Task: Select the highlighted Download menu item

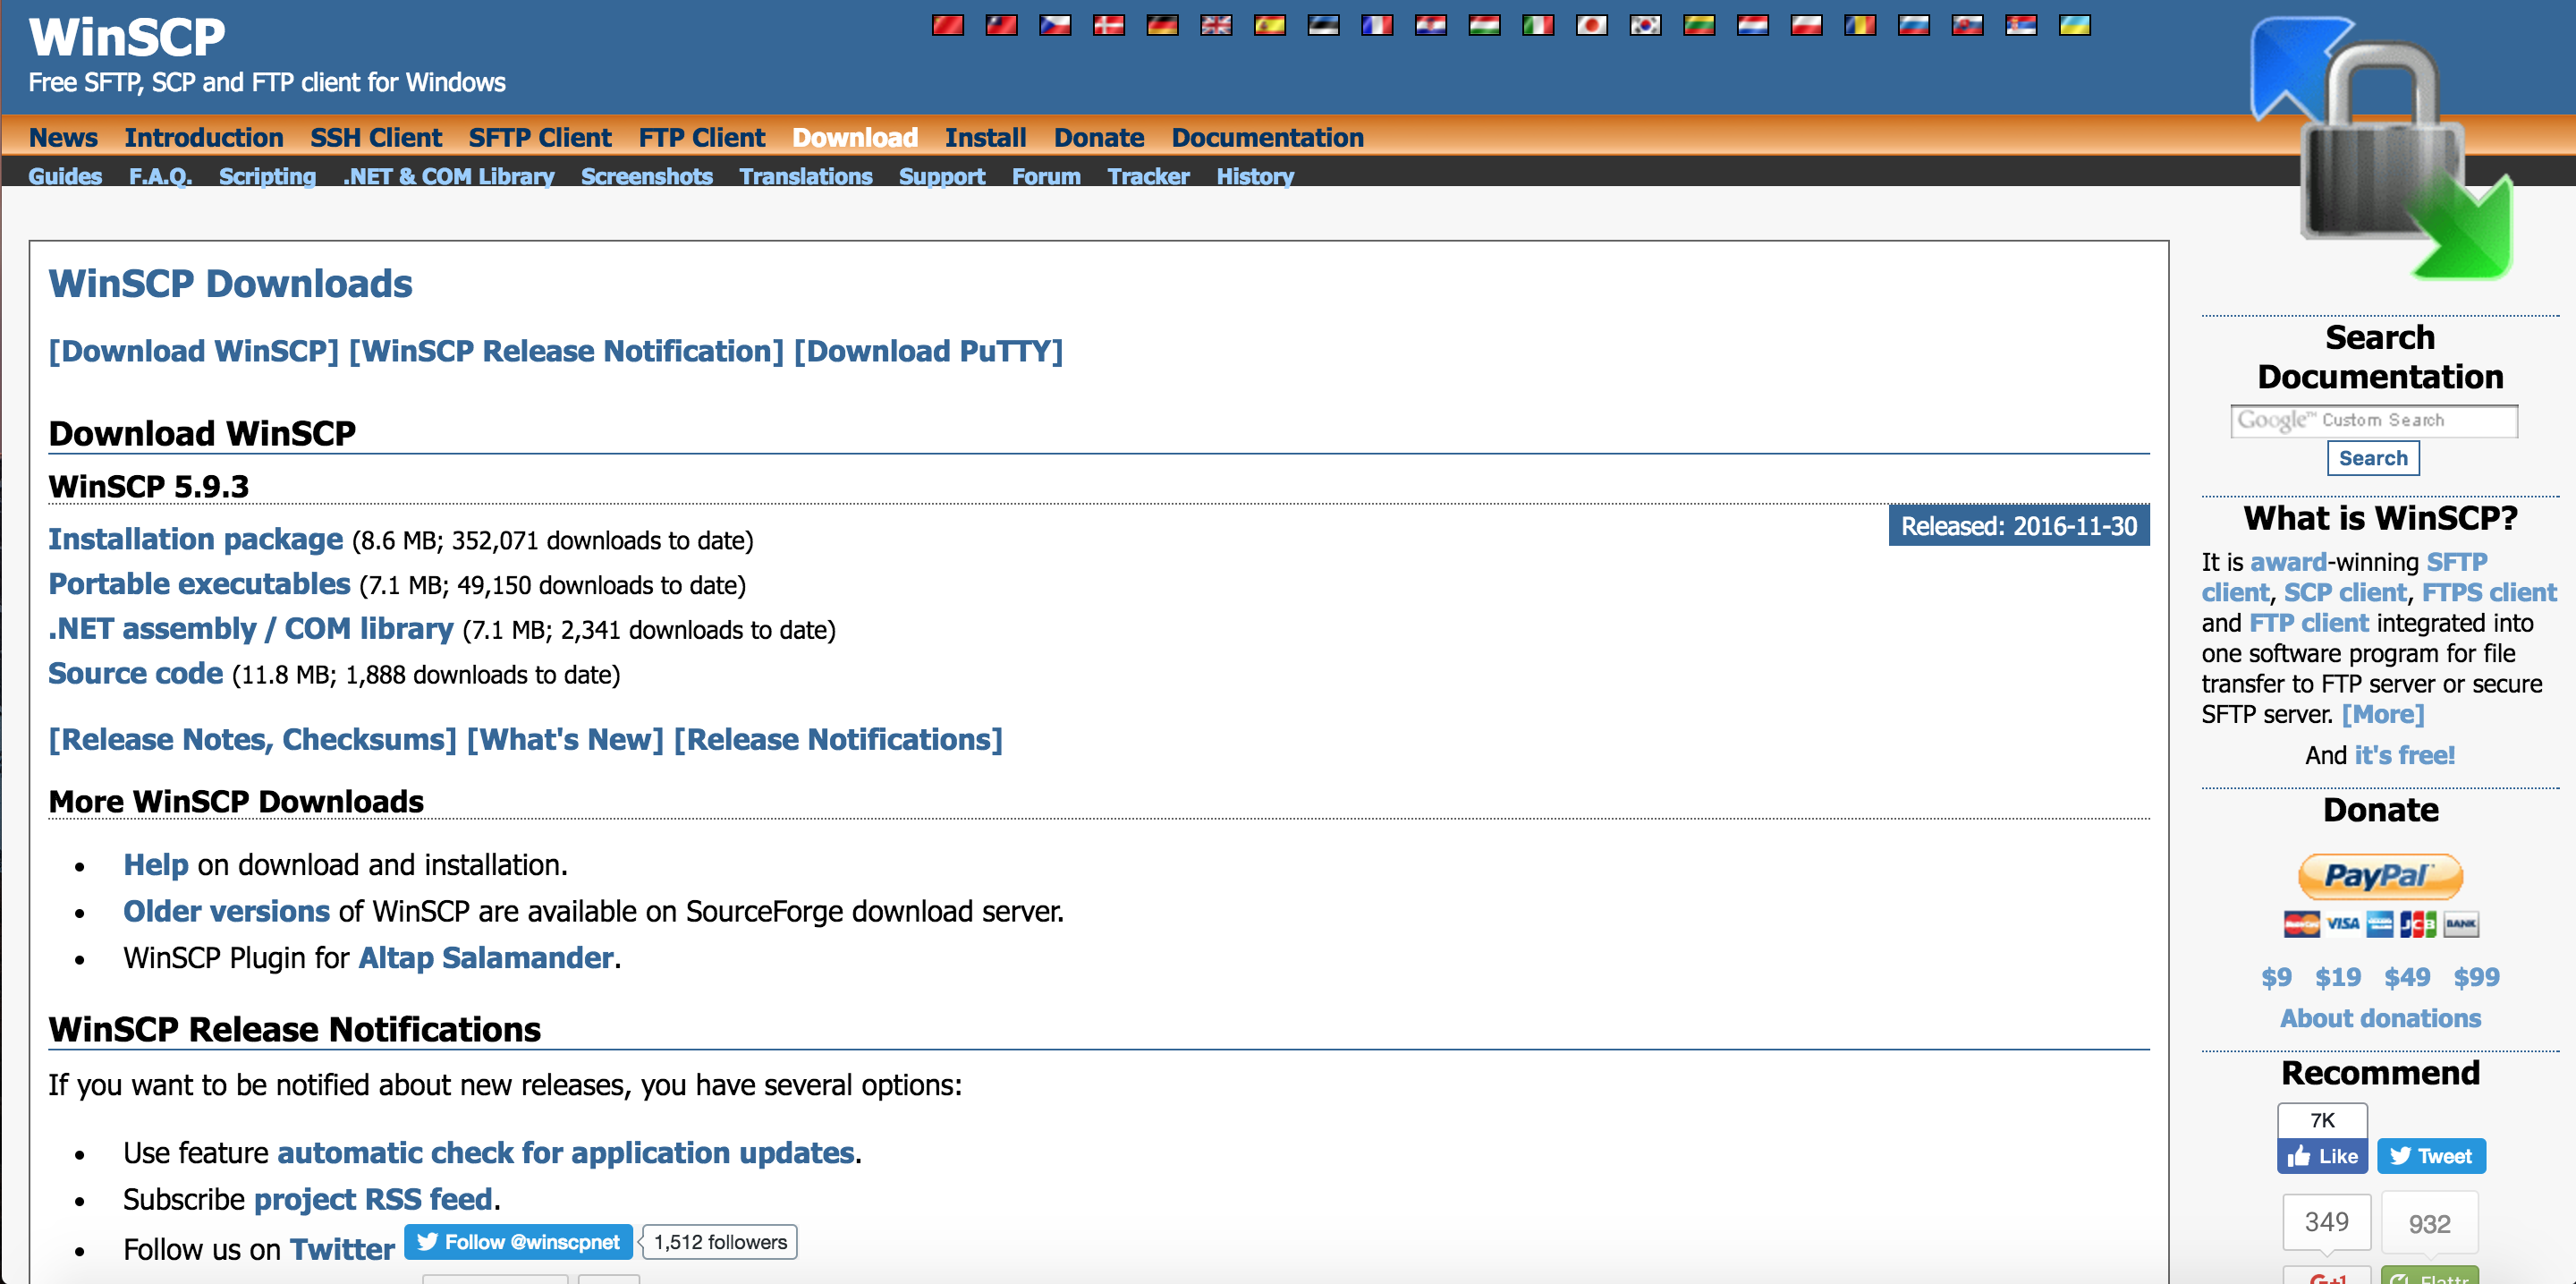Action: (855, 138)
